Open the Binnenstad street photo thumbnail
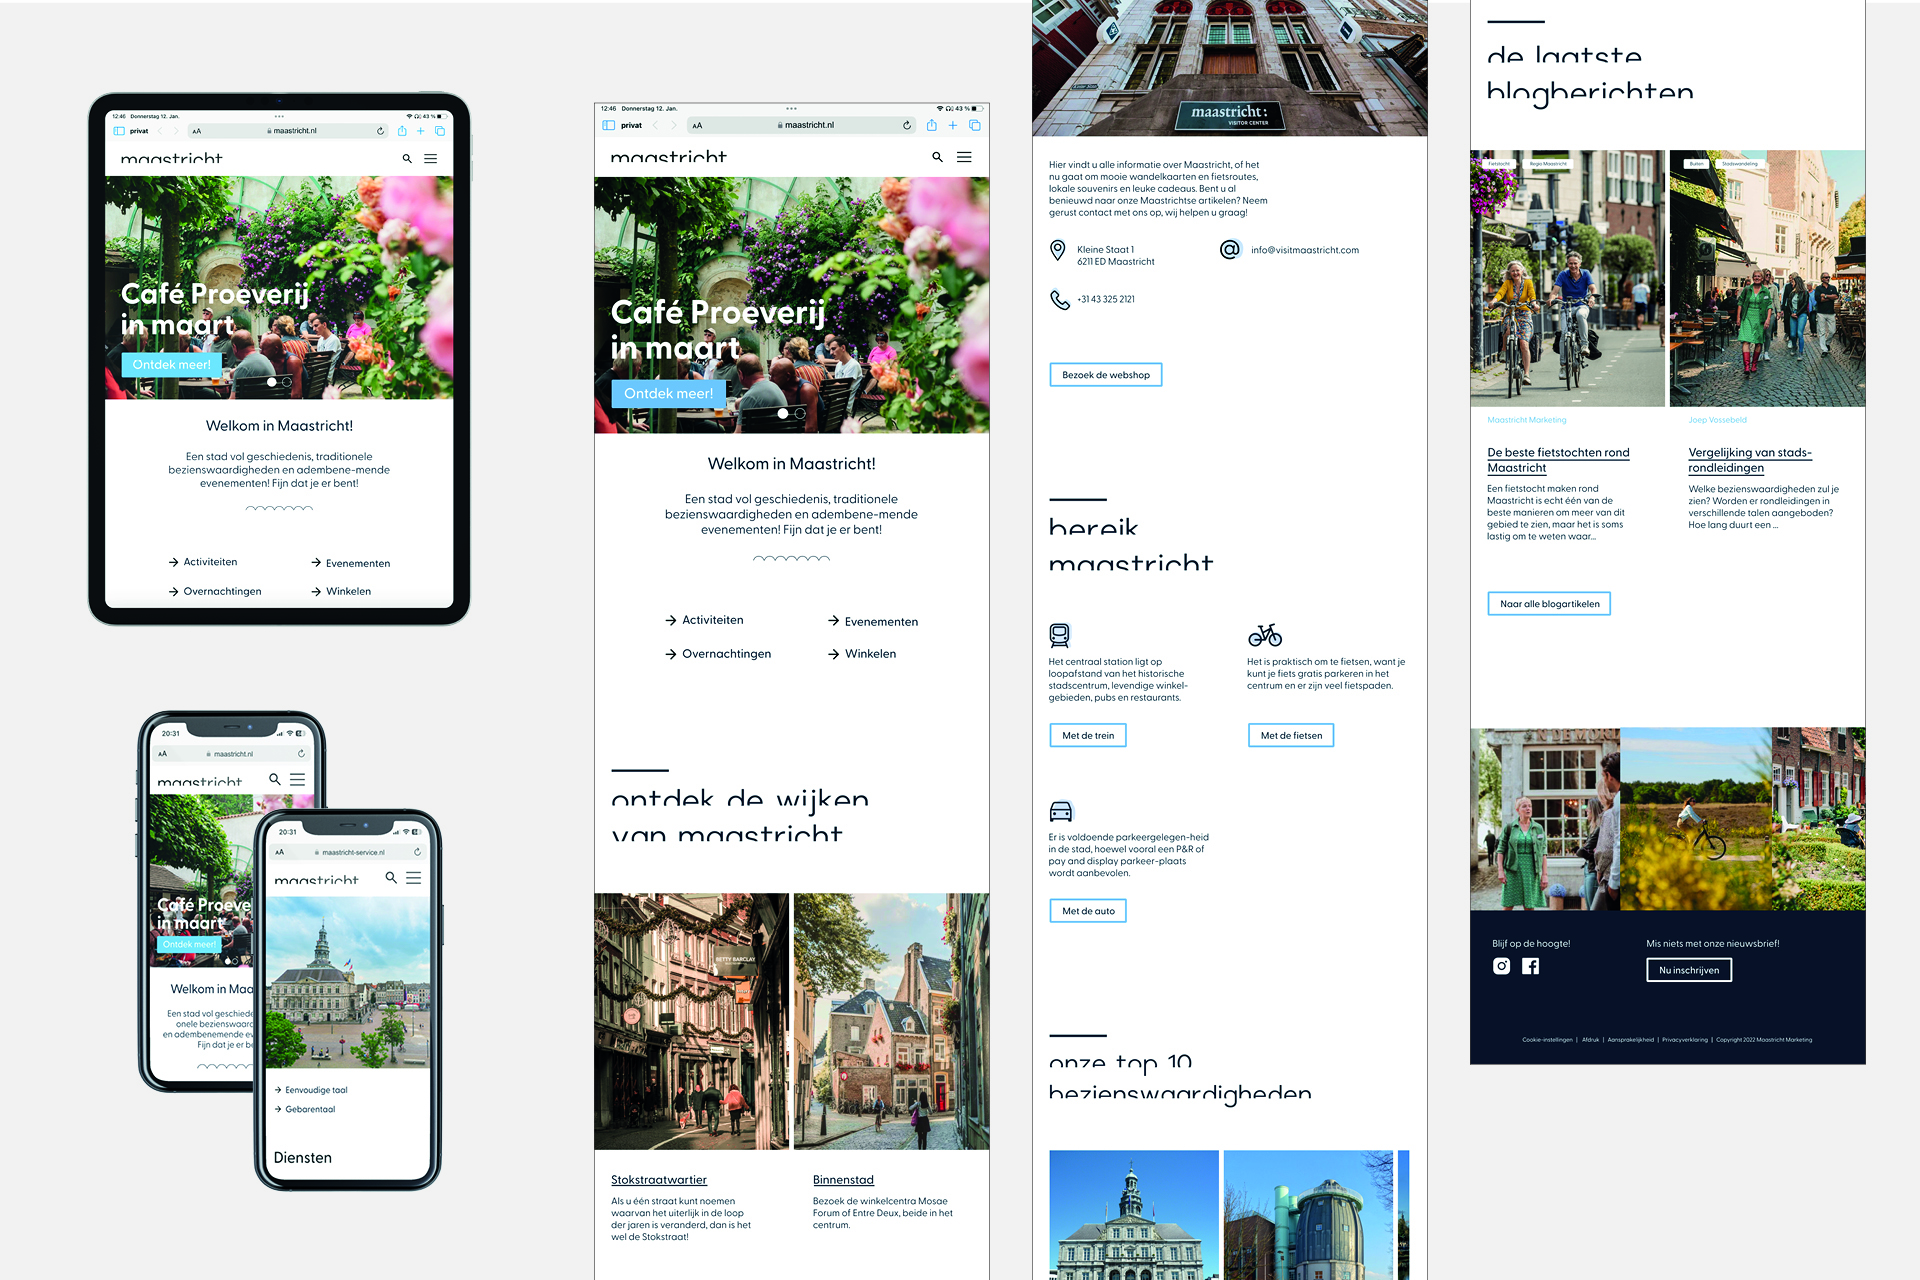1920x1280 pixels. [x=892, y=1021]
